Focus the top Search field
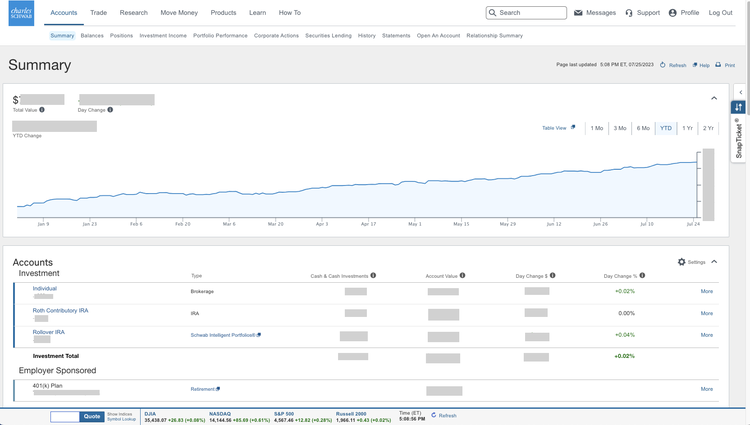The image size is (750, 425). point(526,13)
